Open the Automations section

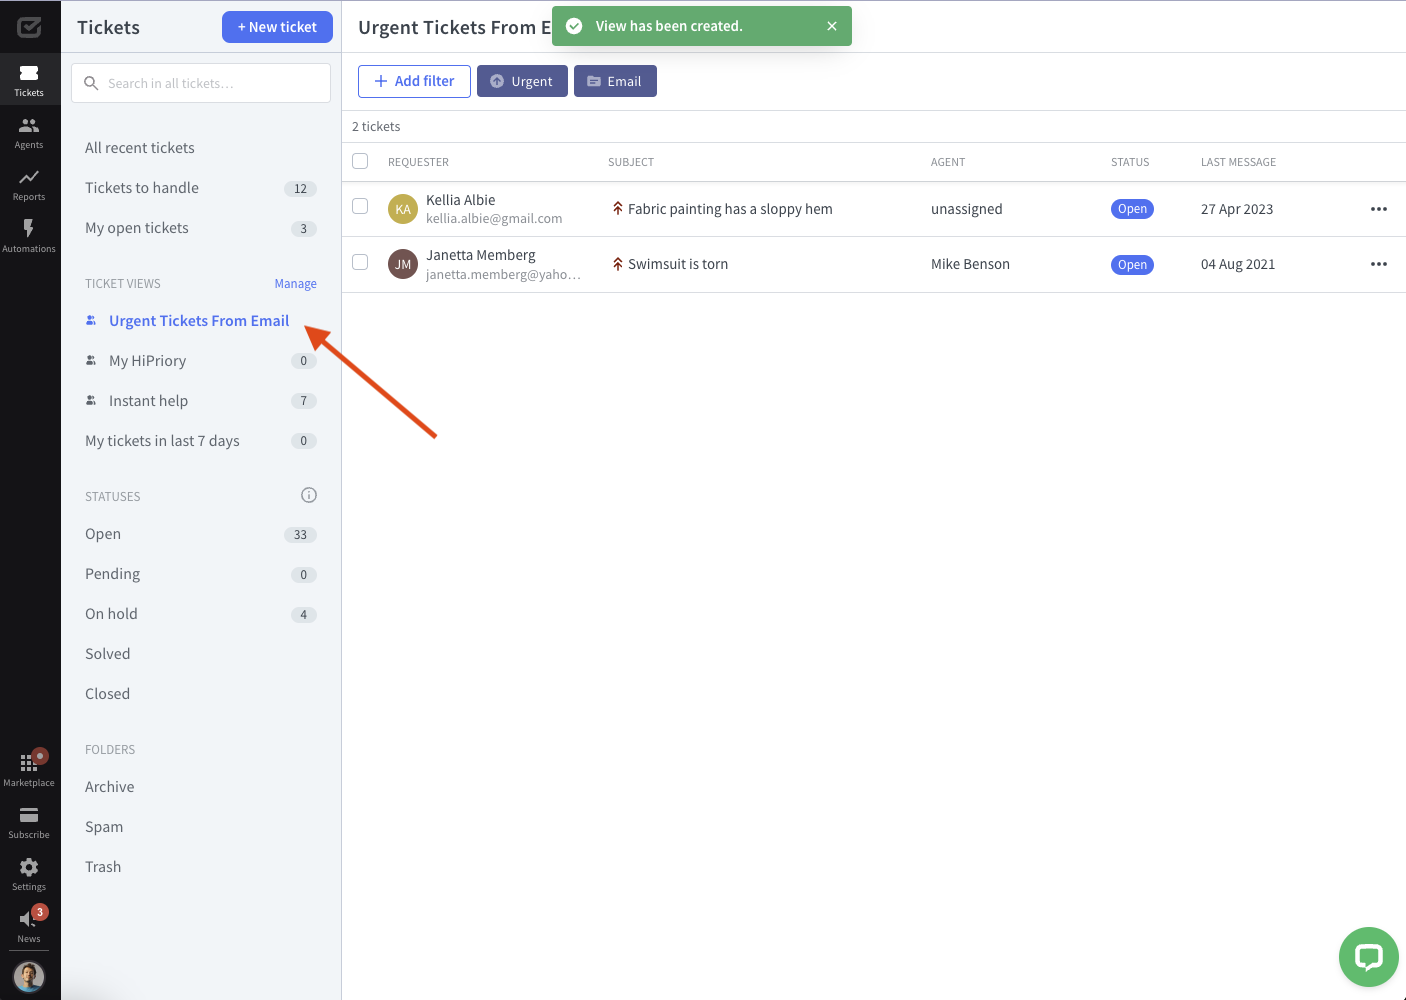[x=29, y=236]
